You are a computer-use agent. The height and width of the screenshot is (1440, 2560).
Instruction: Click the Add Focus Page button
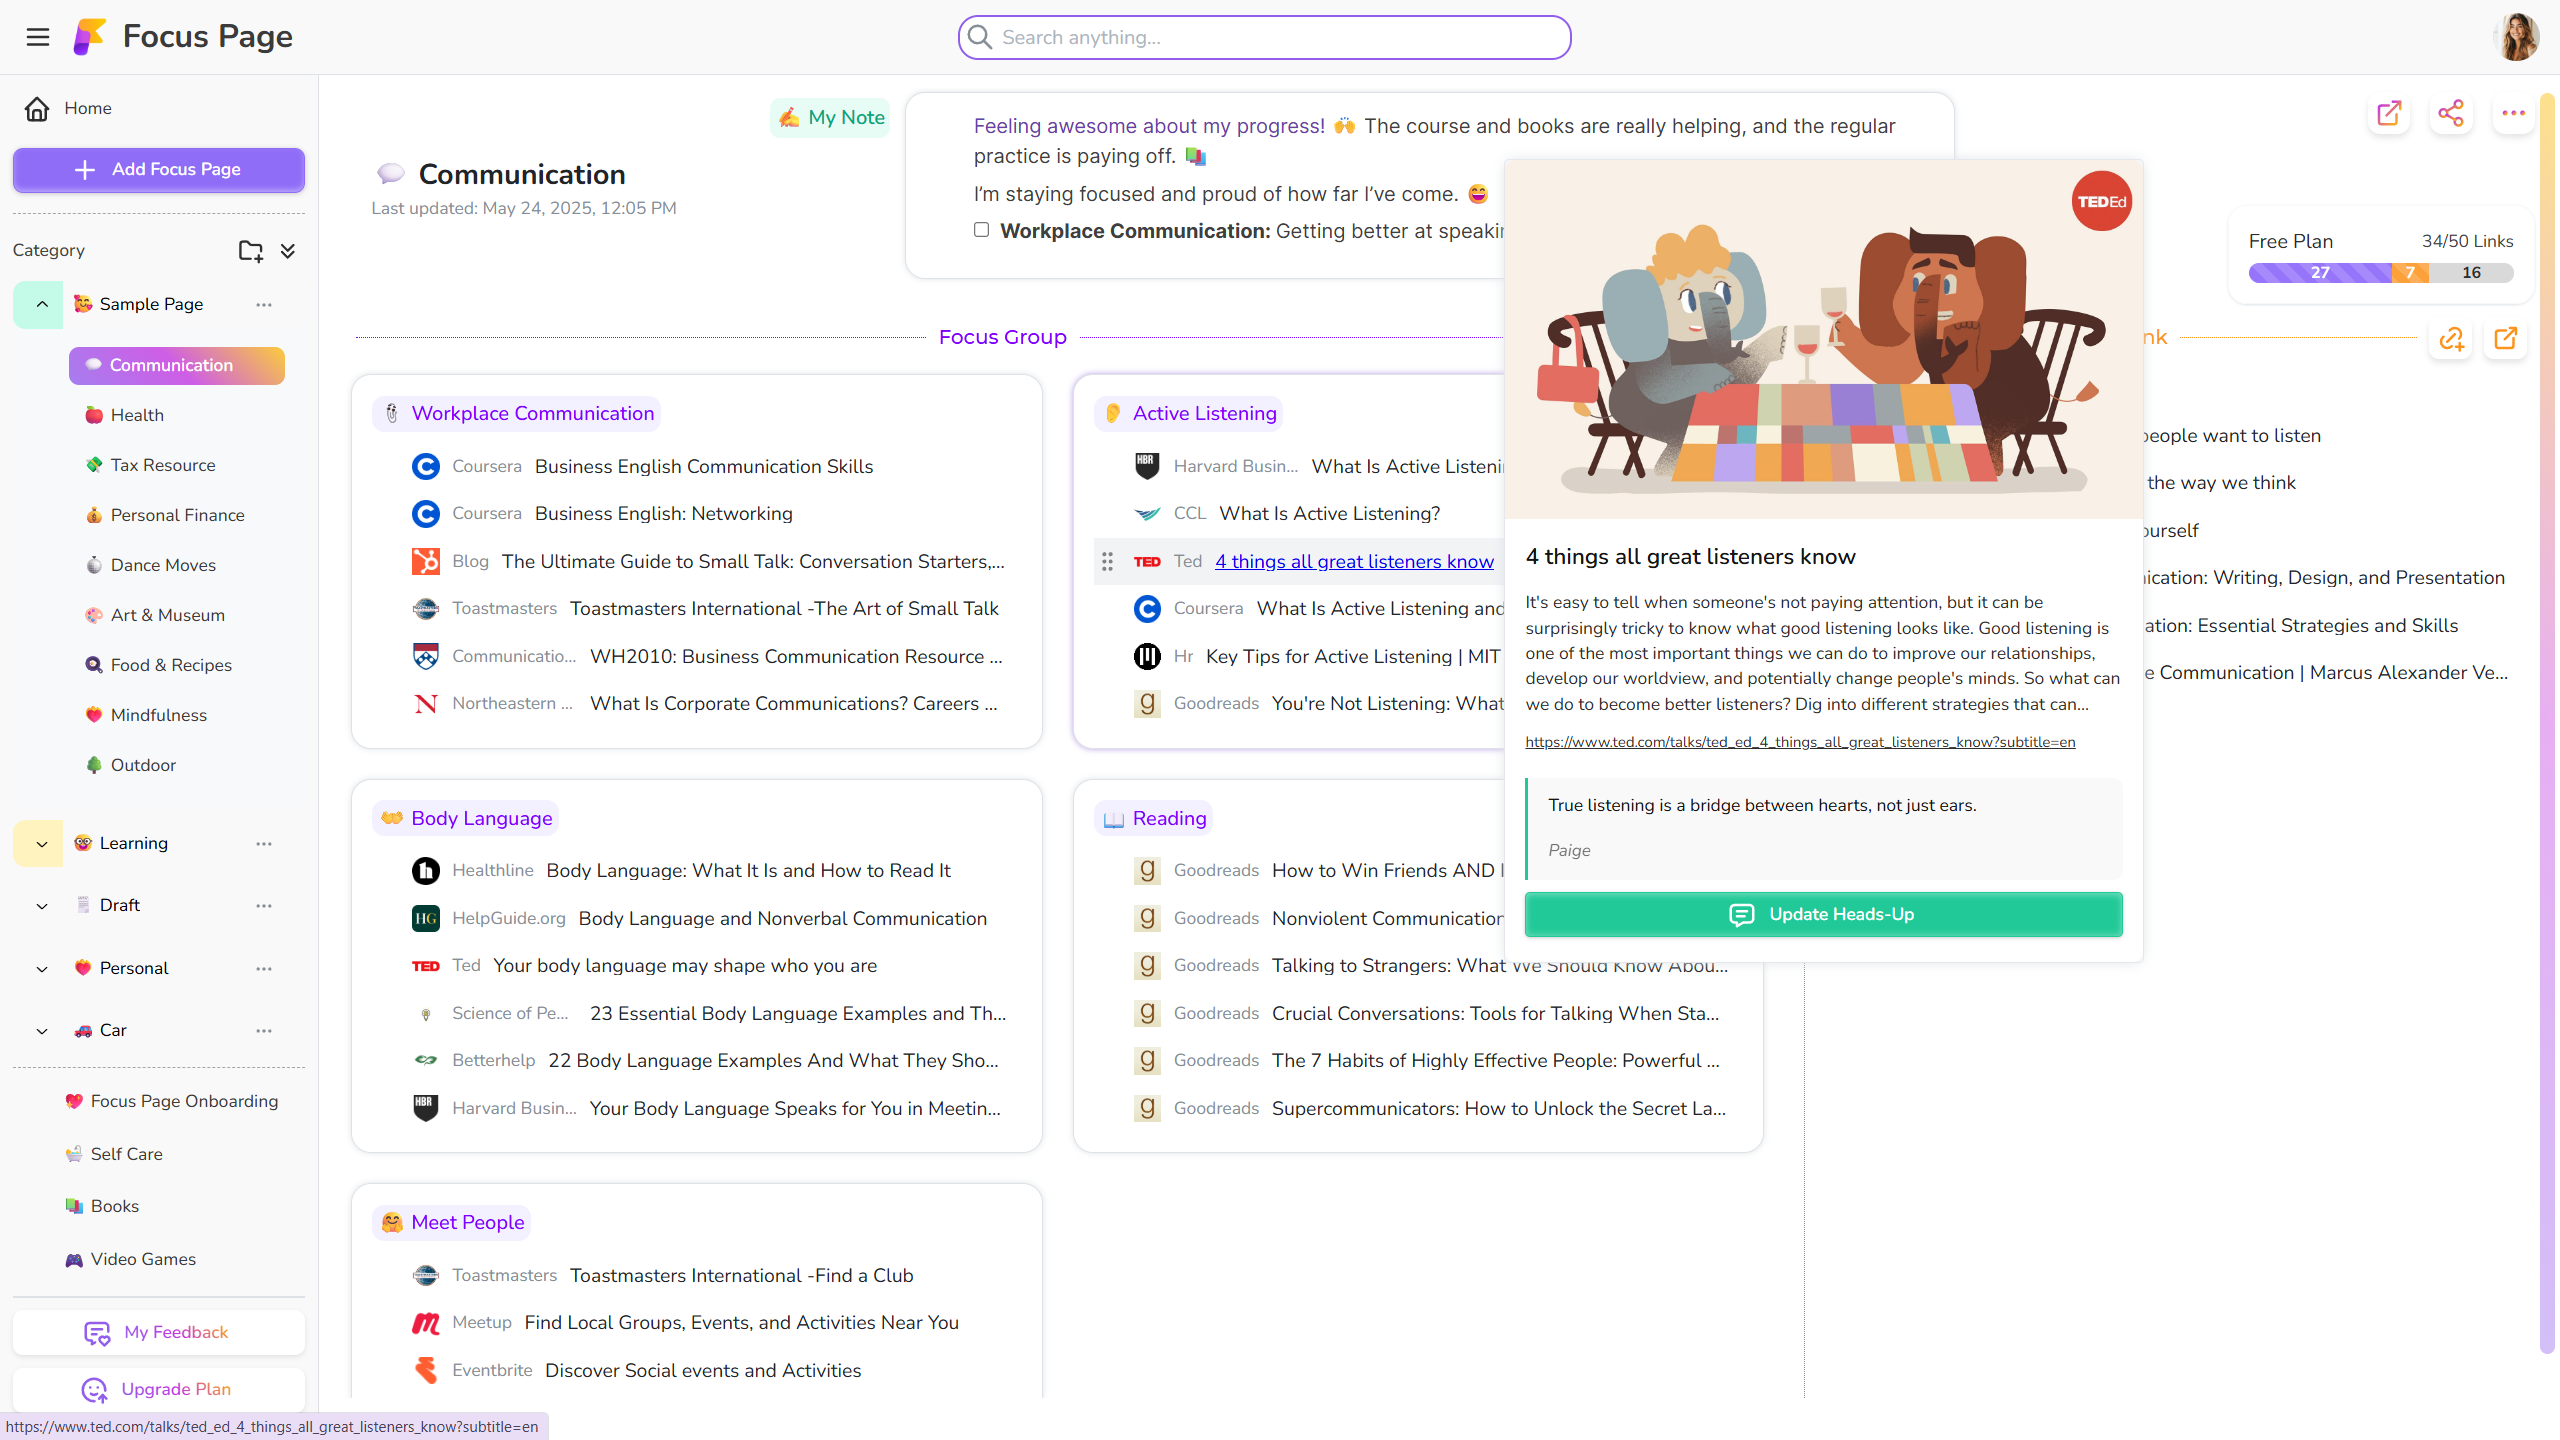(x=159, y=170)
